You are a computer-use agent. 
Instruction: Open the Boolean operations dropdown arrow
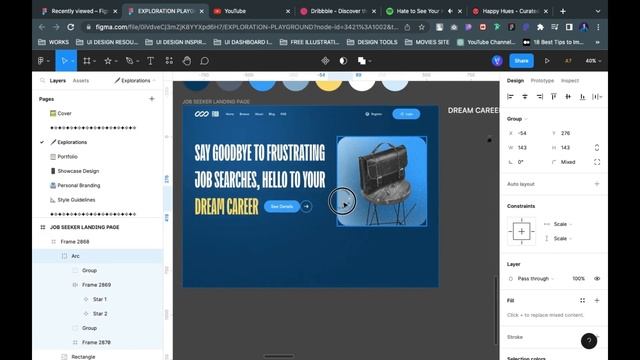coord(370,61)
